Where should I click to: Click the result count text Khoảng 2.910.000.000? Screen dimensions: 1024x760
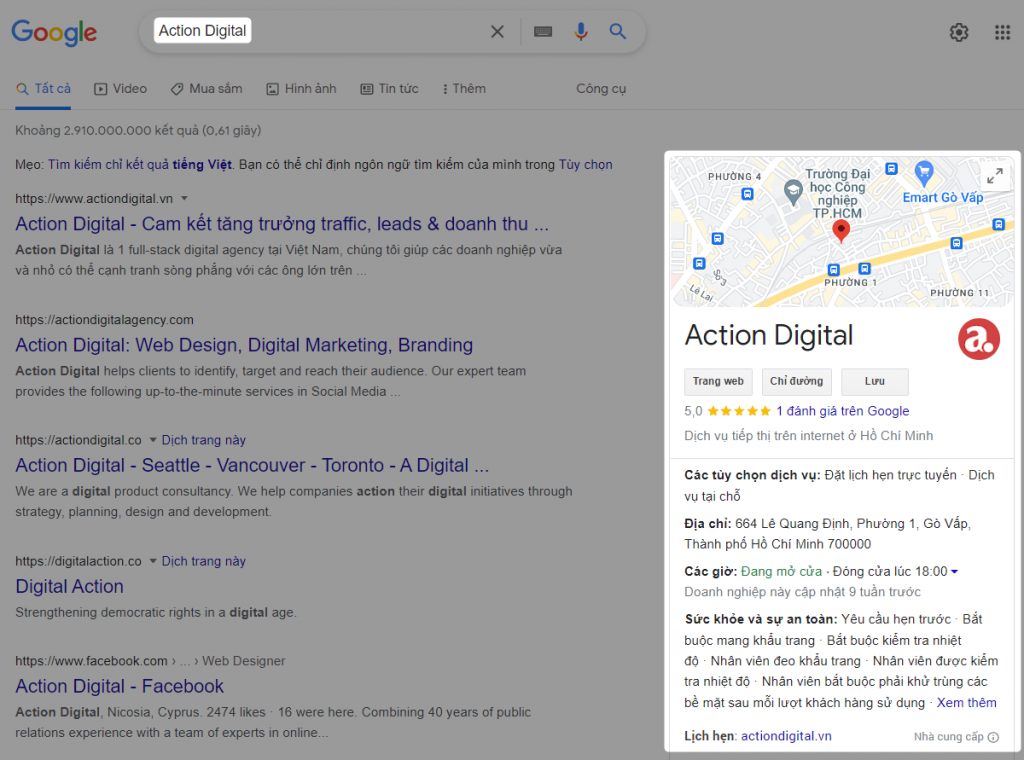point(138,130)
